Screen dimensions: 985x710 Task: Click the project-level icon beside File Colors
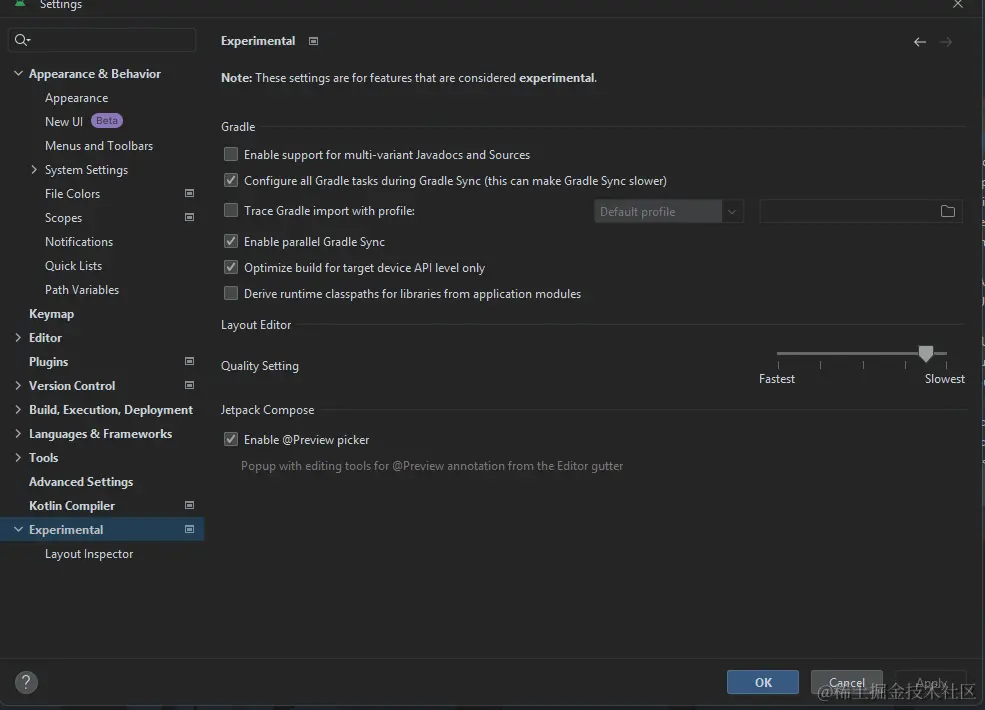click(x=190, y=193)
